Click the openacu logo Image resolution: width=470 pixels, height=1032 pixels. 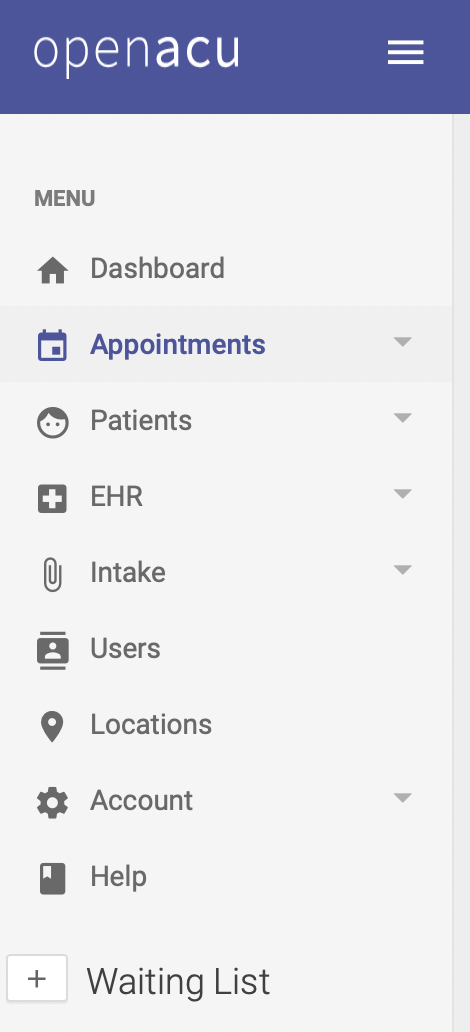136,54
